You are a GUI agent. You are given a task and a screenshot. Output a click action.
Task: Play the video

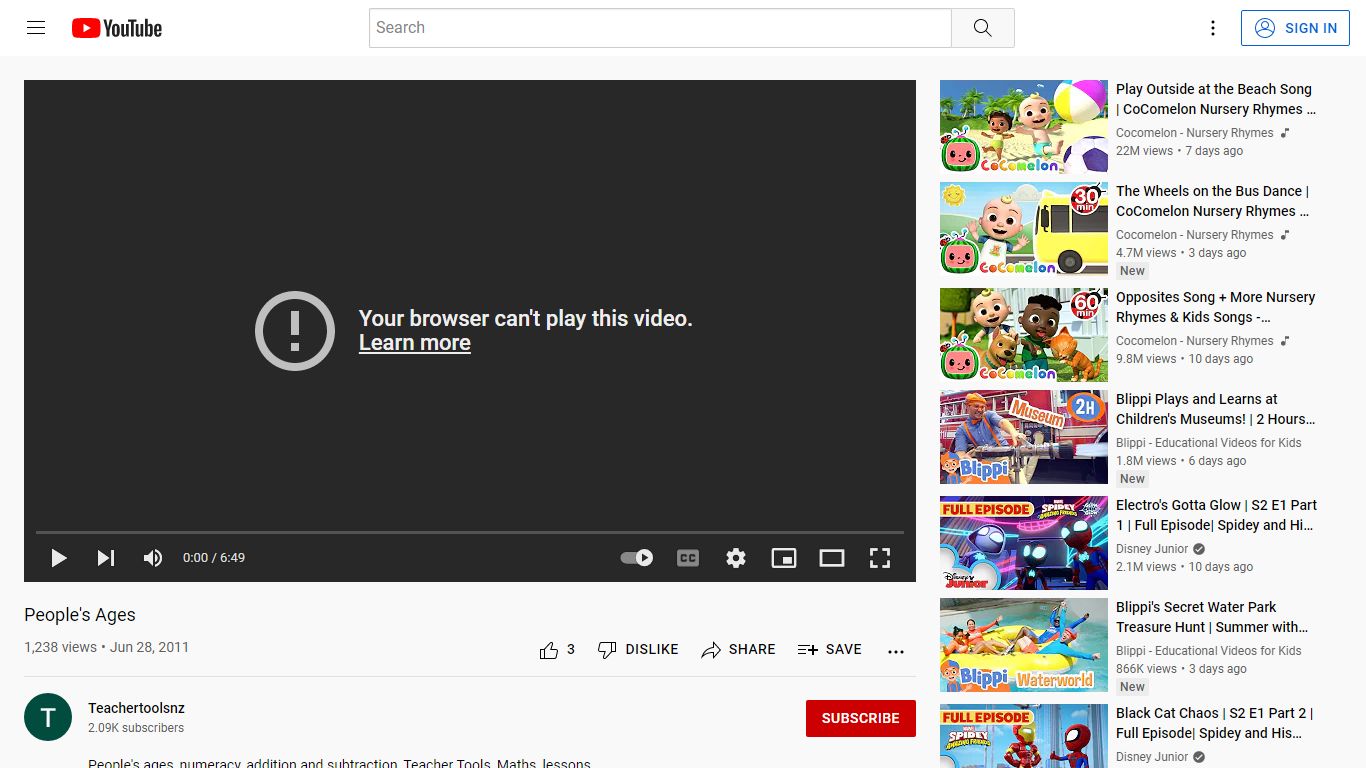click(x=59, y=558)
